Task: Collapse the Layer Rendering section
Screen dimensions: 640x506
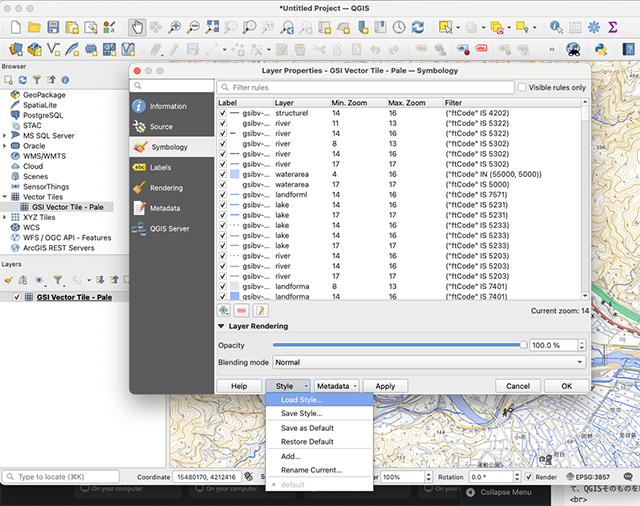Action: tap(221, 326)
